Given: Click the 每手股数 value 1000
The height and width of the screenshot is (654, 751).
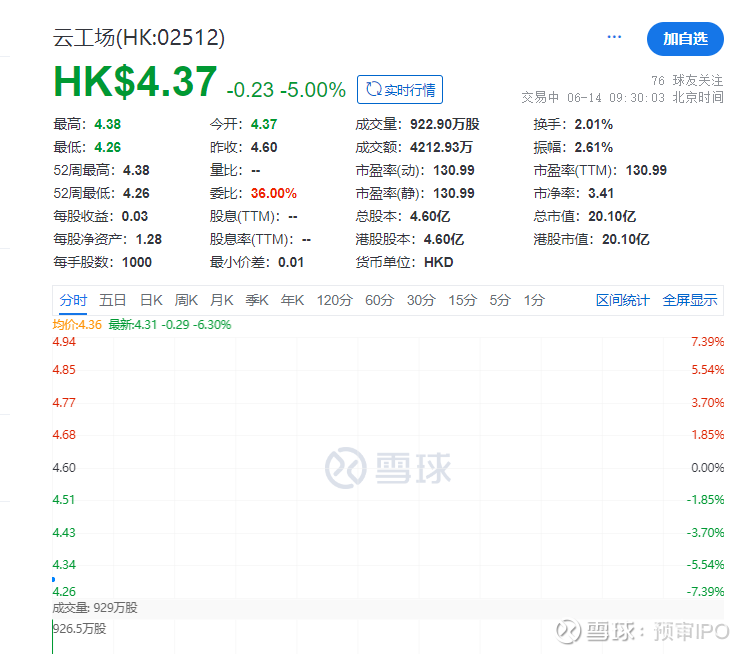Looking at the screenshot, I should coord(137,263).
